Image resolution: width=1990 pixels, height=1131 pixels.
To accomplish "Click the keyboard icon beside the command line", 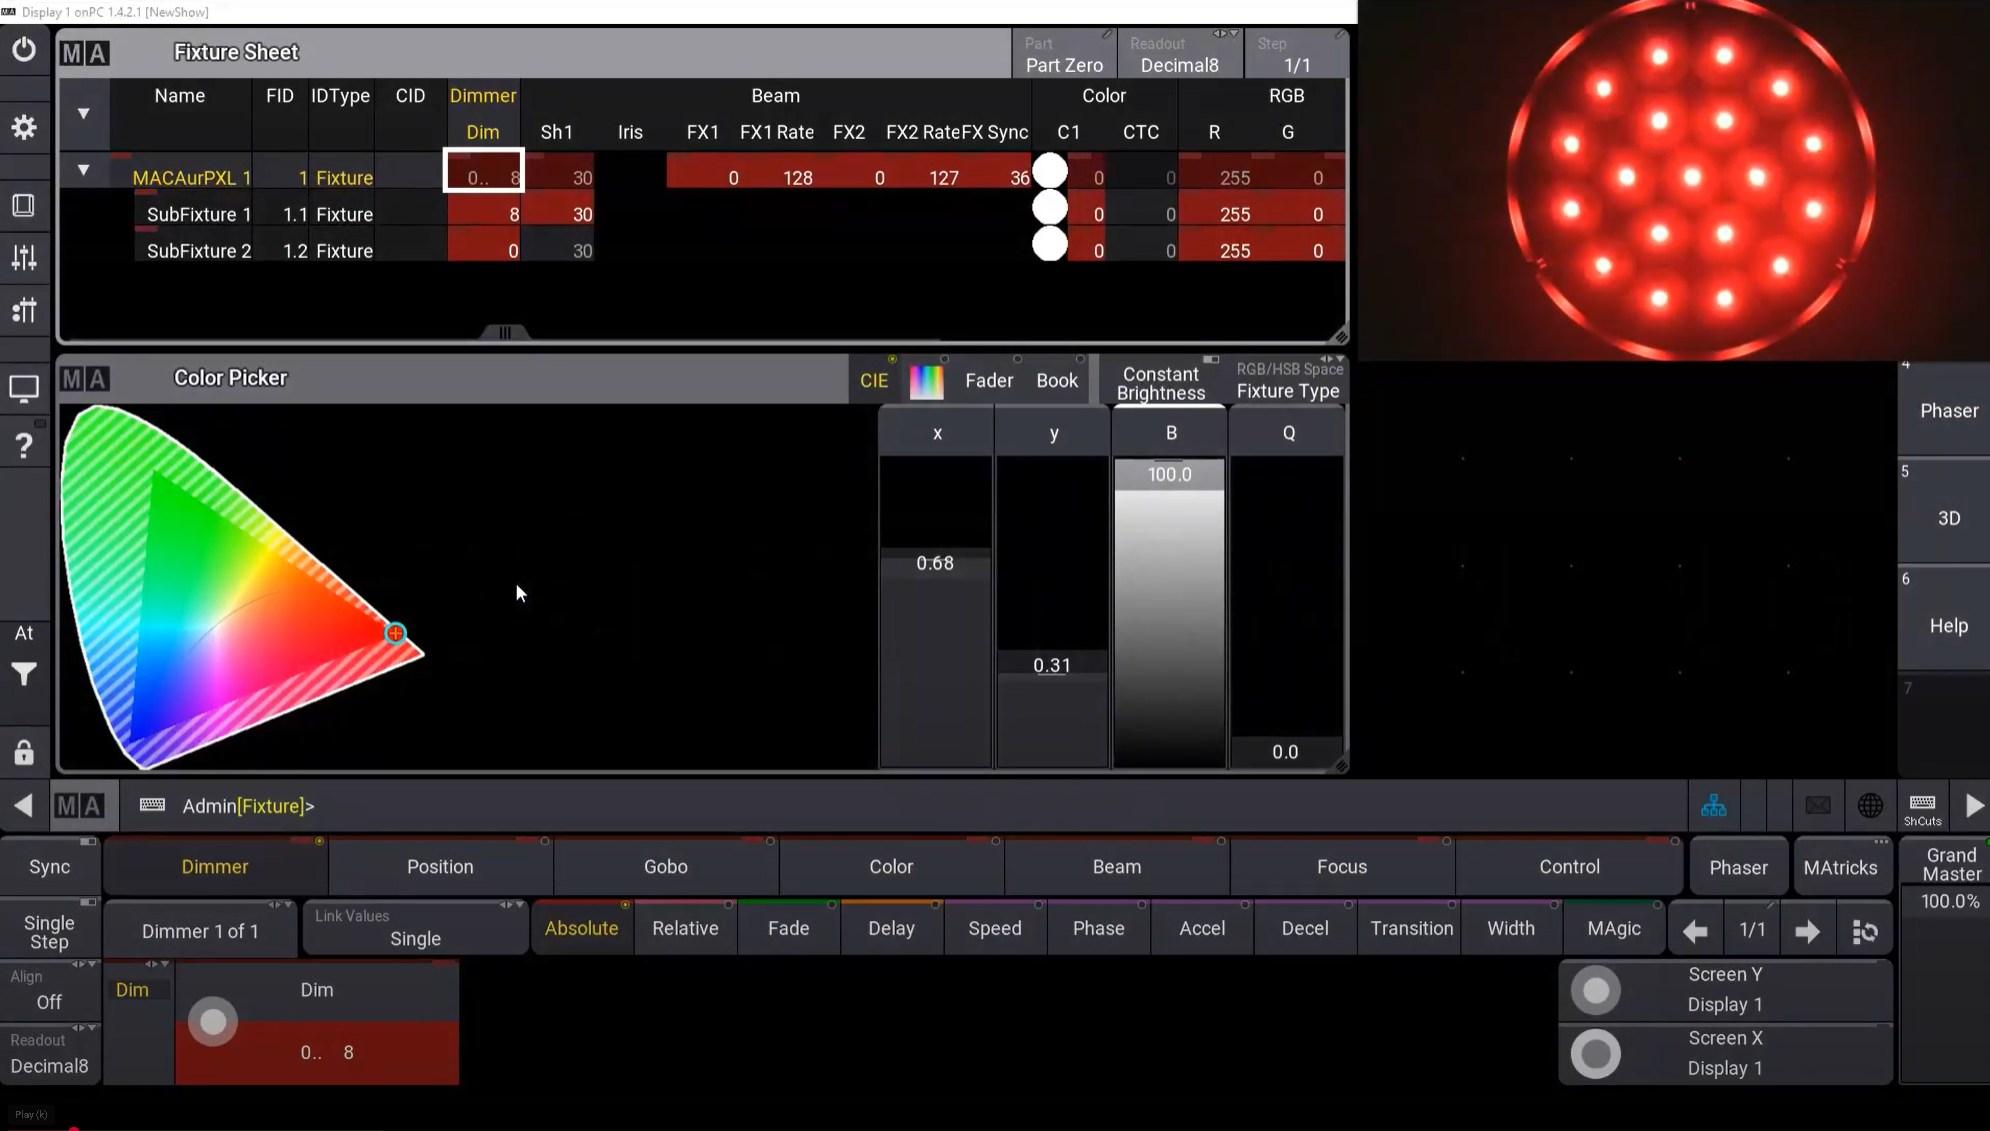I will (x=152, y=805).
